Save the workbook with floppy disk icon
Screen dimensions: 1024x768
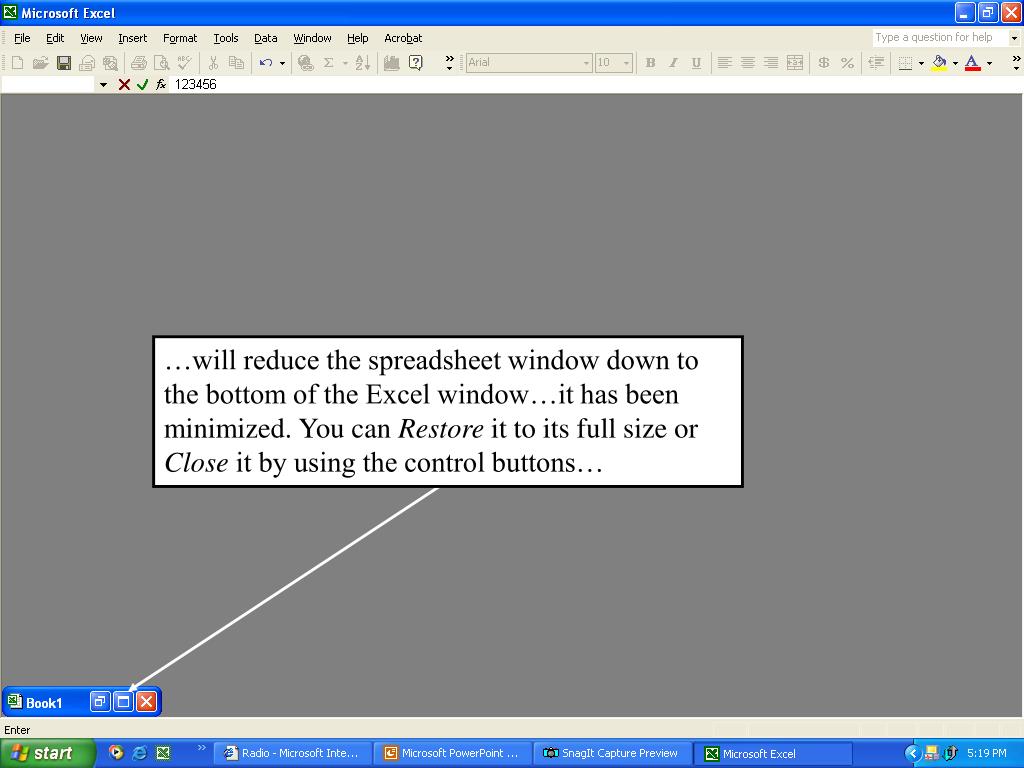coord(63,63)
